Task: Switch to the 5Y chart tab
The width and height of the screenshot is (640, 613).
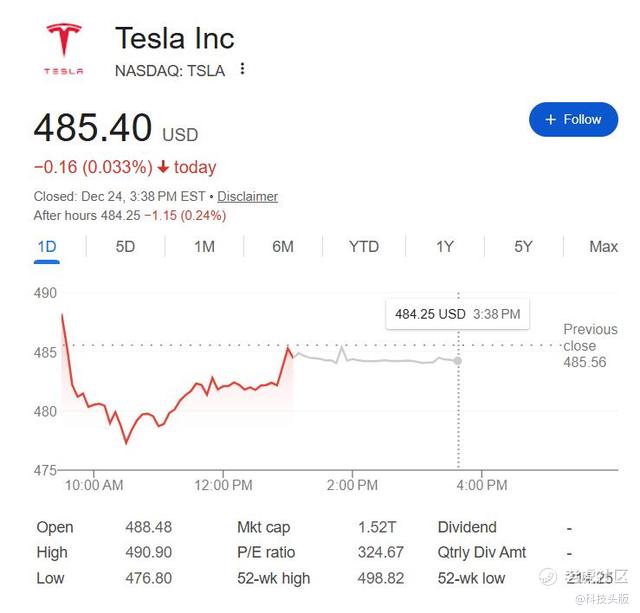Action: (x=523, y=246)
